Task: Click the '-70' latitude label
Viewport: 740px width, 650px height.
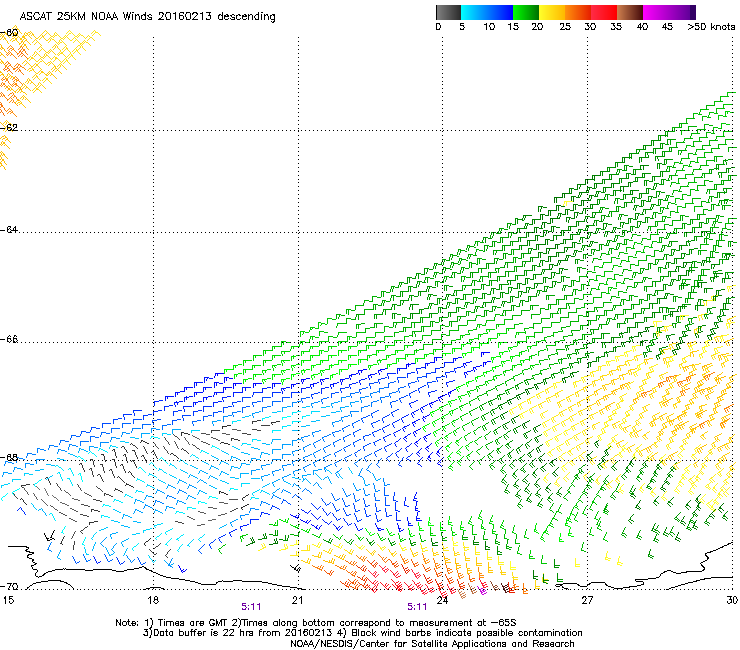Action: (9, 586)
